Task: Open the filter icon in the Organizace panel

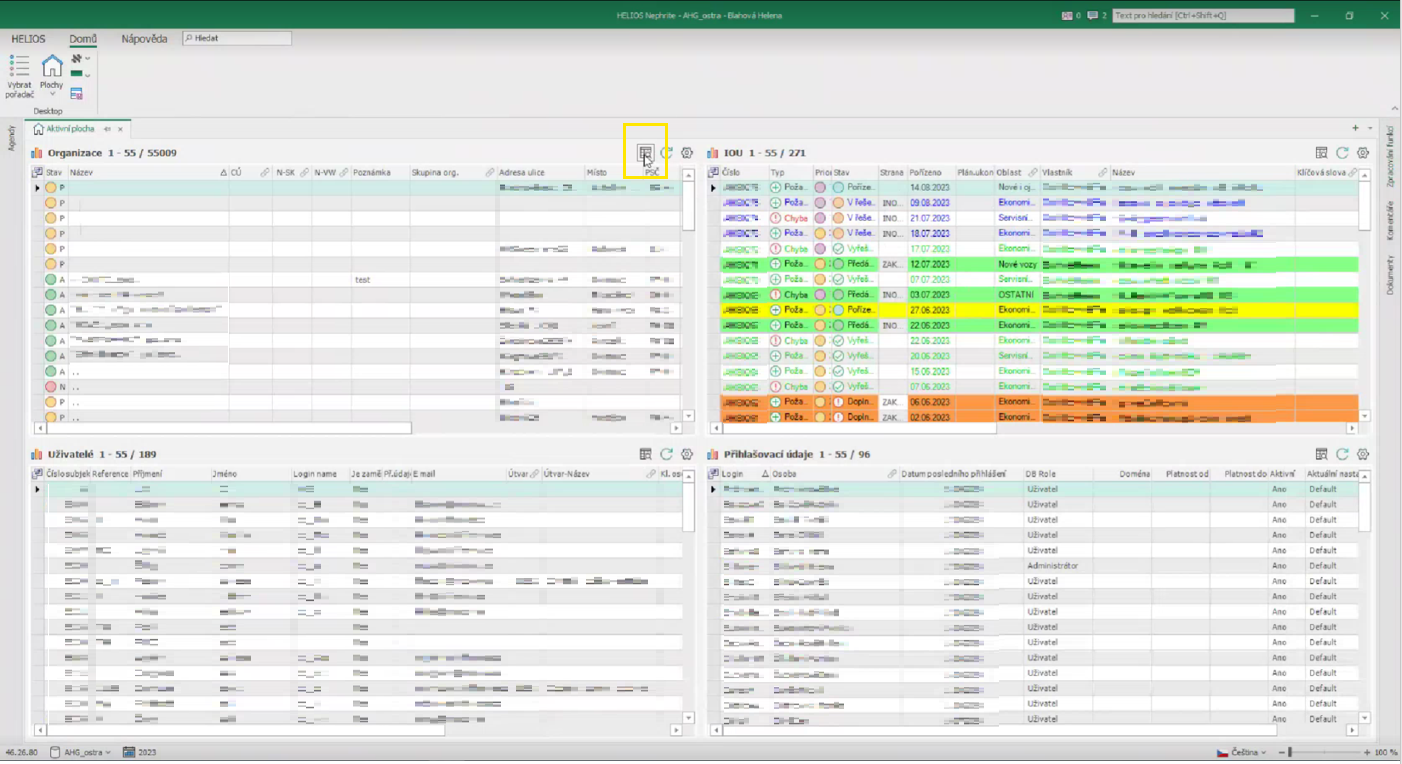Action: point(645,153)
